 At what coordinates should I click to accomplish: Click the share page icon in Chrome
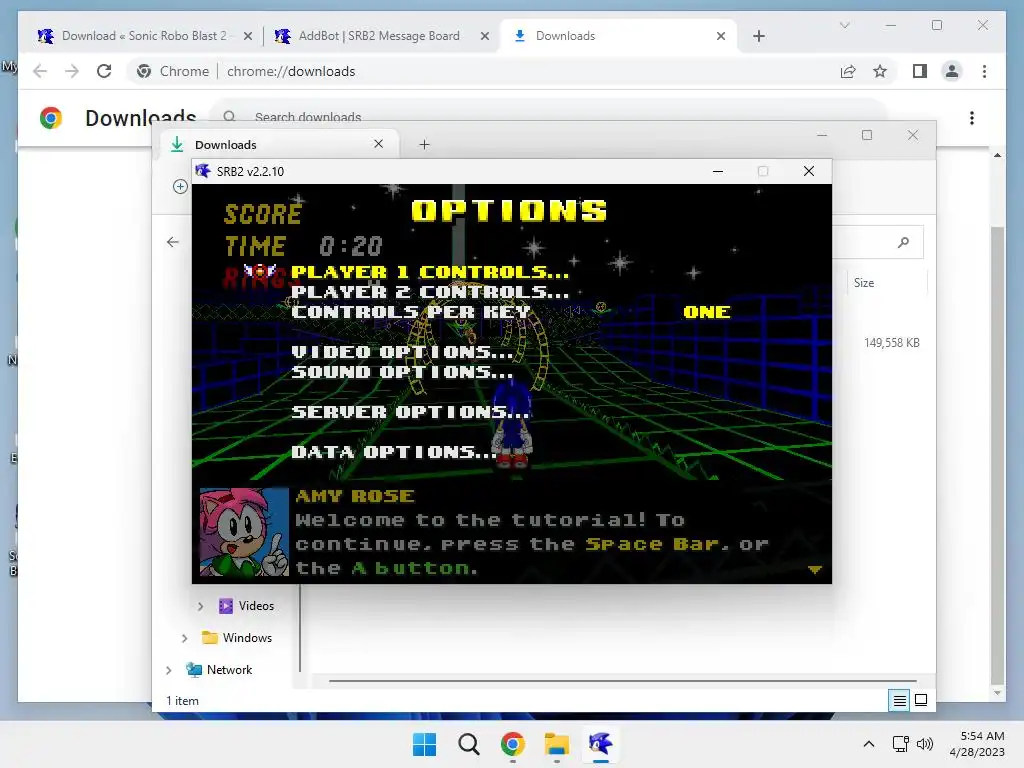pos(848,71)
